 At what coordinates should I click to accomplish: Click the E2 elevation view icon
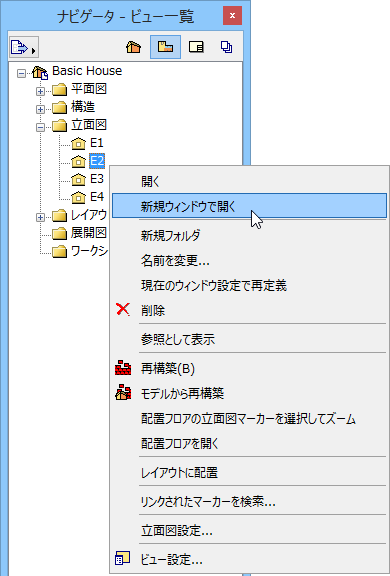pos(78,161)
